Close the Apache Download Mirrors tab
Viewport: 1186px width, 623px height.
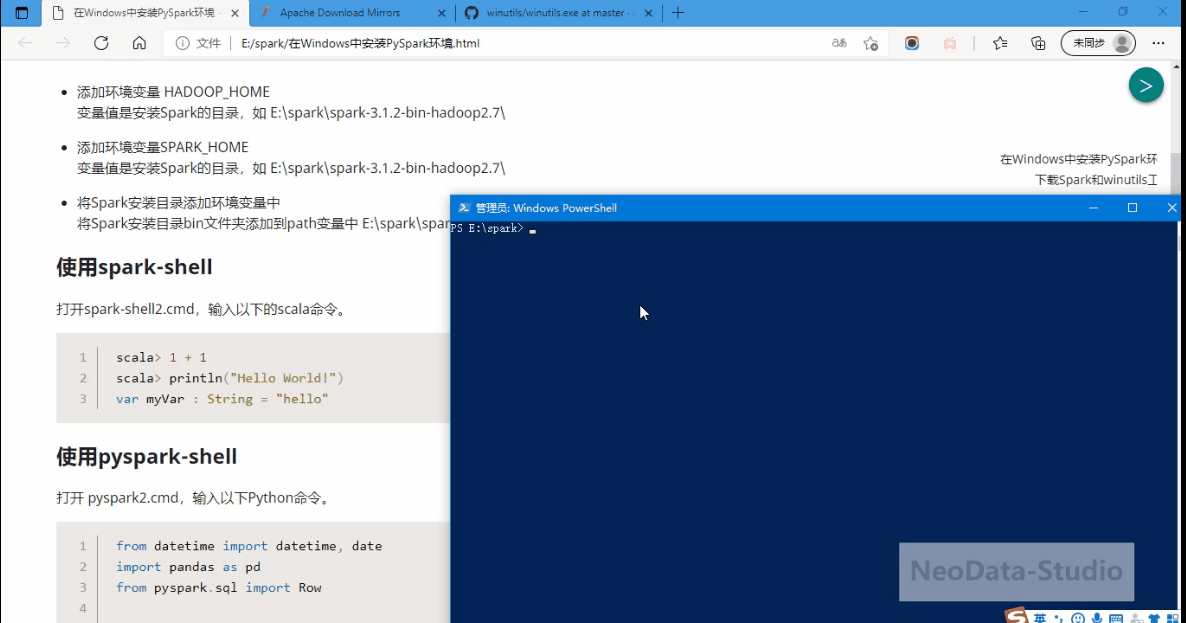point(442,13)
